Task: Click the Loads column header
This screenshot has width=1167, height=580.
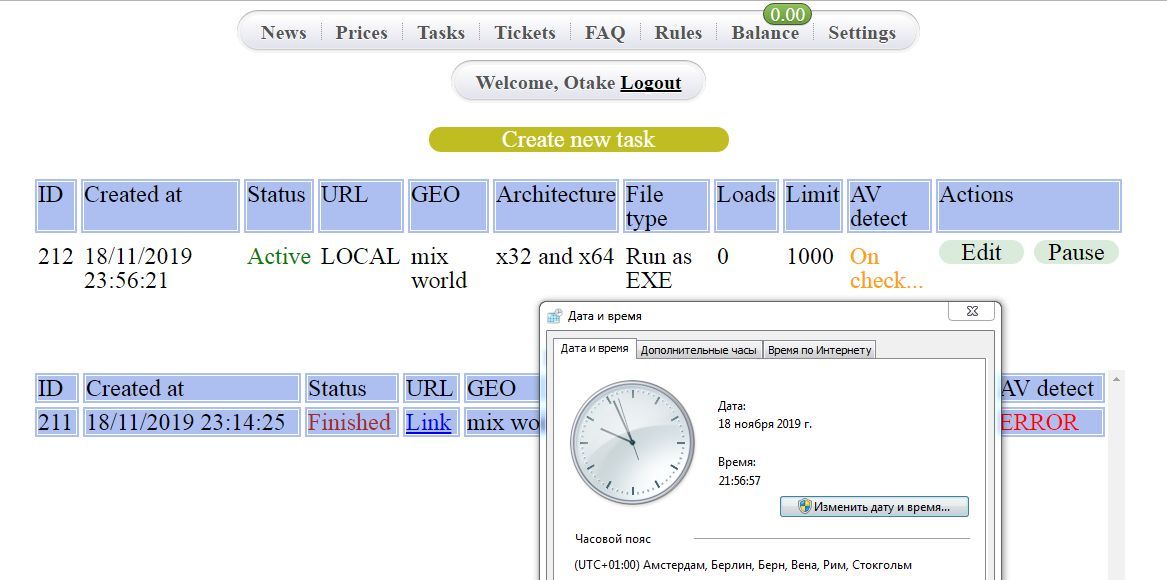Action: pos(746,205)
